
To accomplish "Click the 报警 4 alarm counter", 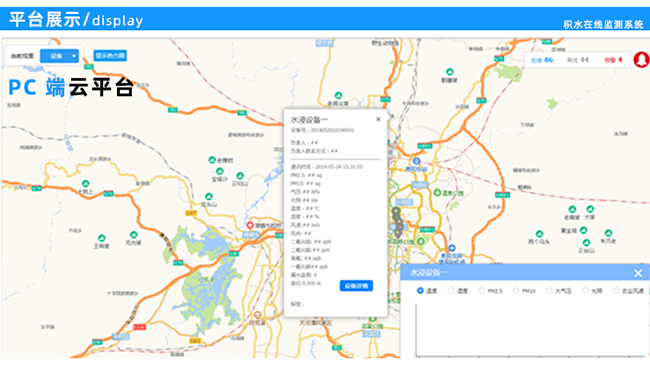I will point(614,60).
